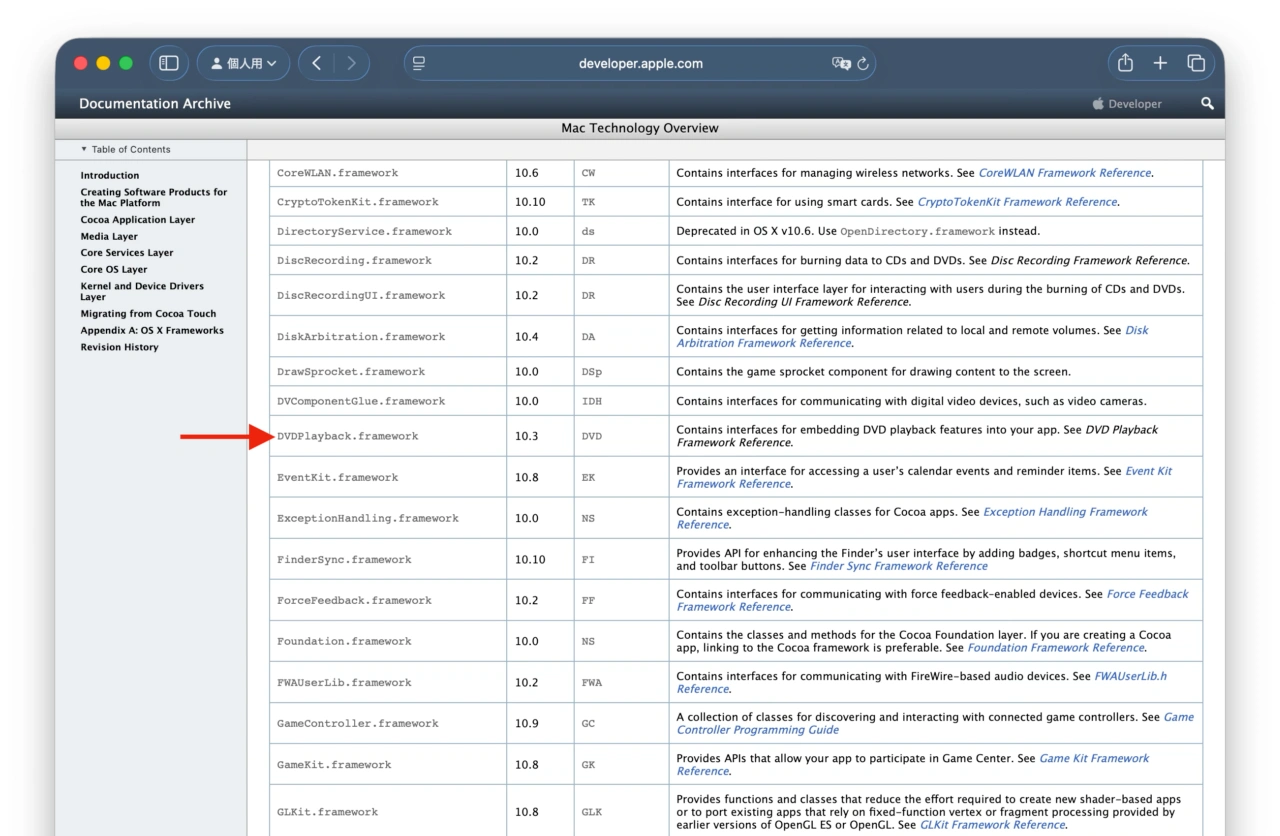Click version 10.3 in DVDPlayback row
The width and height of the screenshot is (1280, 836).
coord(527,436)
